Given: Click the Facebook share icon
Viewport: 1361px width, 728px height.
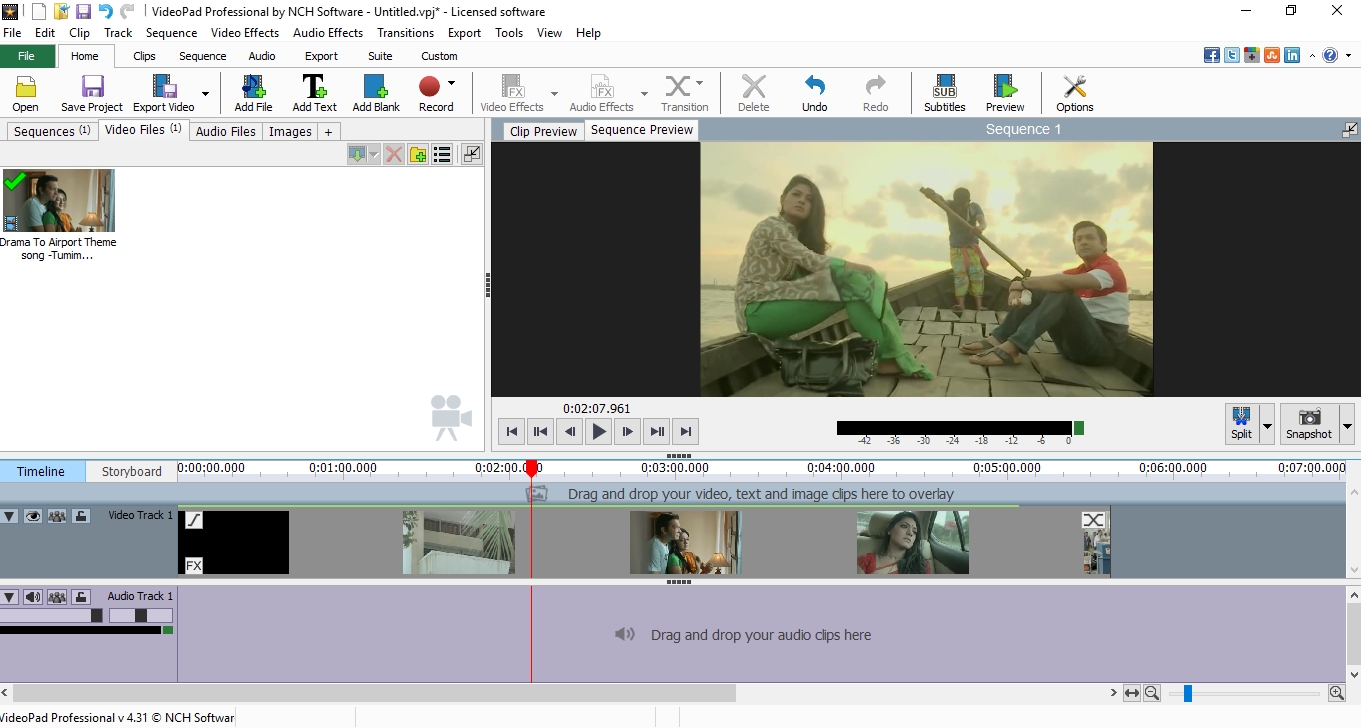Looking at the screenshot, I should pyautogui.click(x=1211, y=55).
